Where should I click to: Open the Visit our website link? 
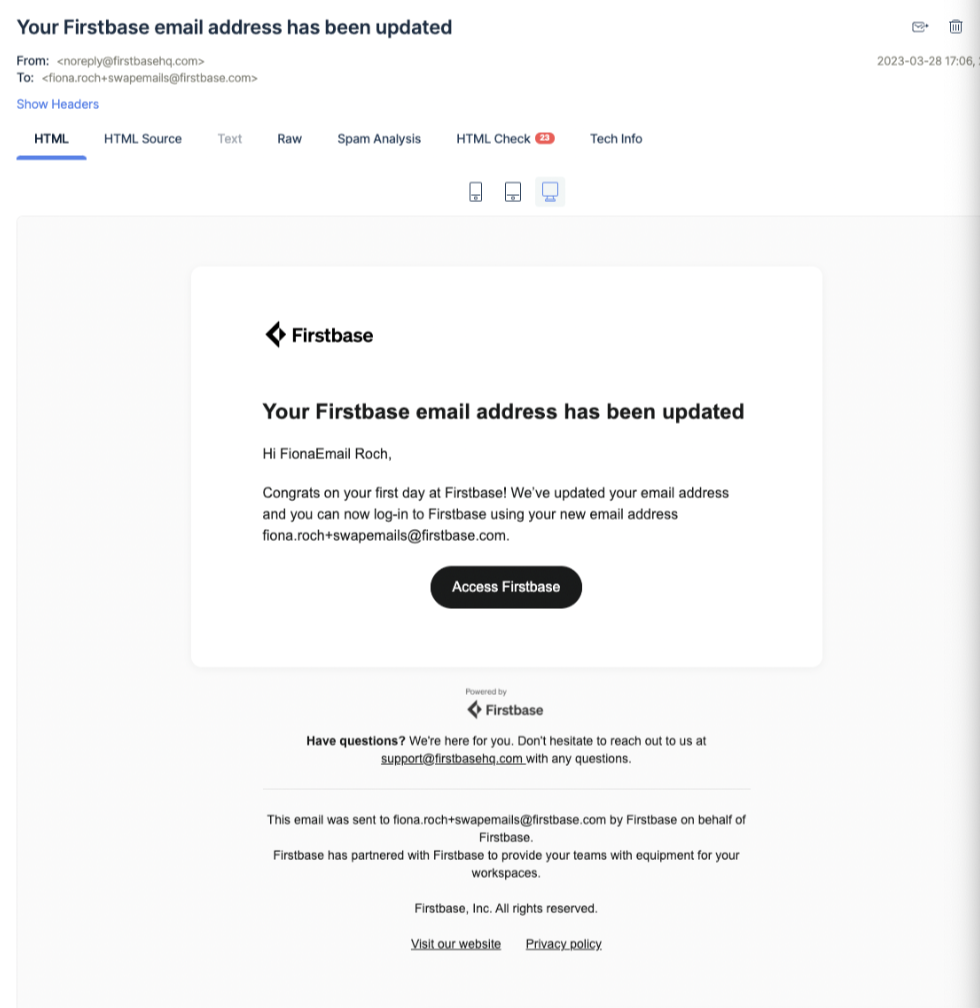[456, 944]
